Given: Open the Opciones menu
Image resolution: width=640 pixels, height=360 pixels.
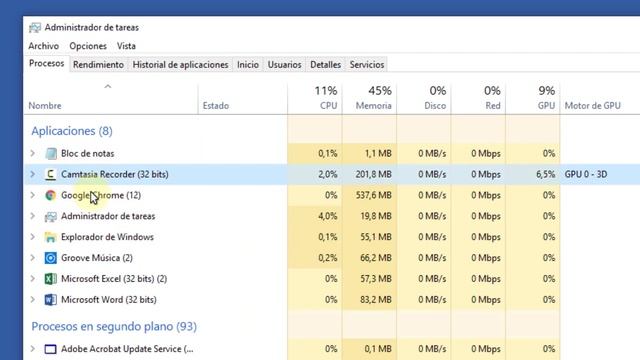Looking at the screenshot, I should click(88, 46).
